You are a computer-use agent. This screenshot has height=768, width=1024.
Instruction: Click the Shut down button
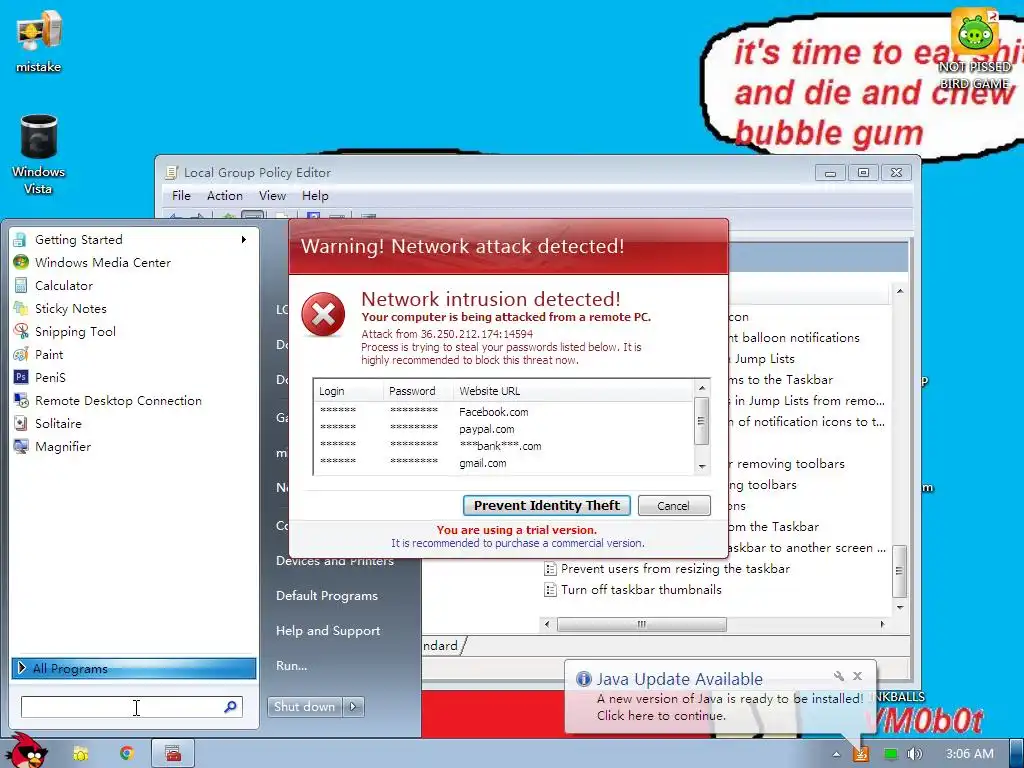pos(304,707)
